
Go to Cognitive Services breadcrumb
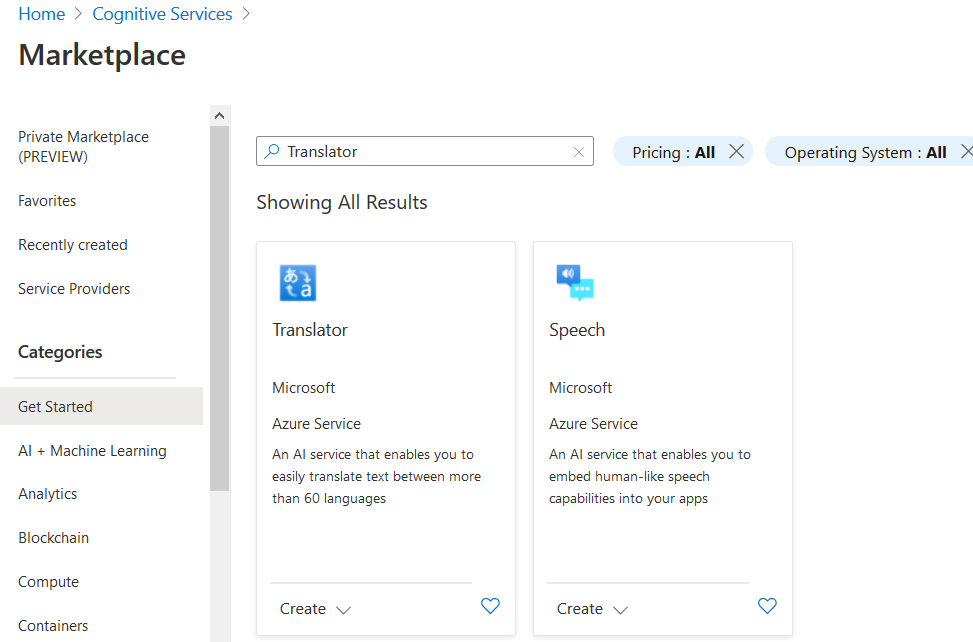pyautogui.click(x=162, y=14)
